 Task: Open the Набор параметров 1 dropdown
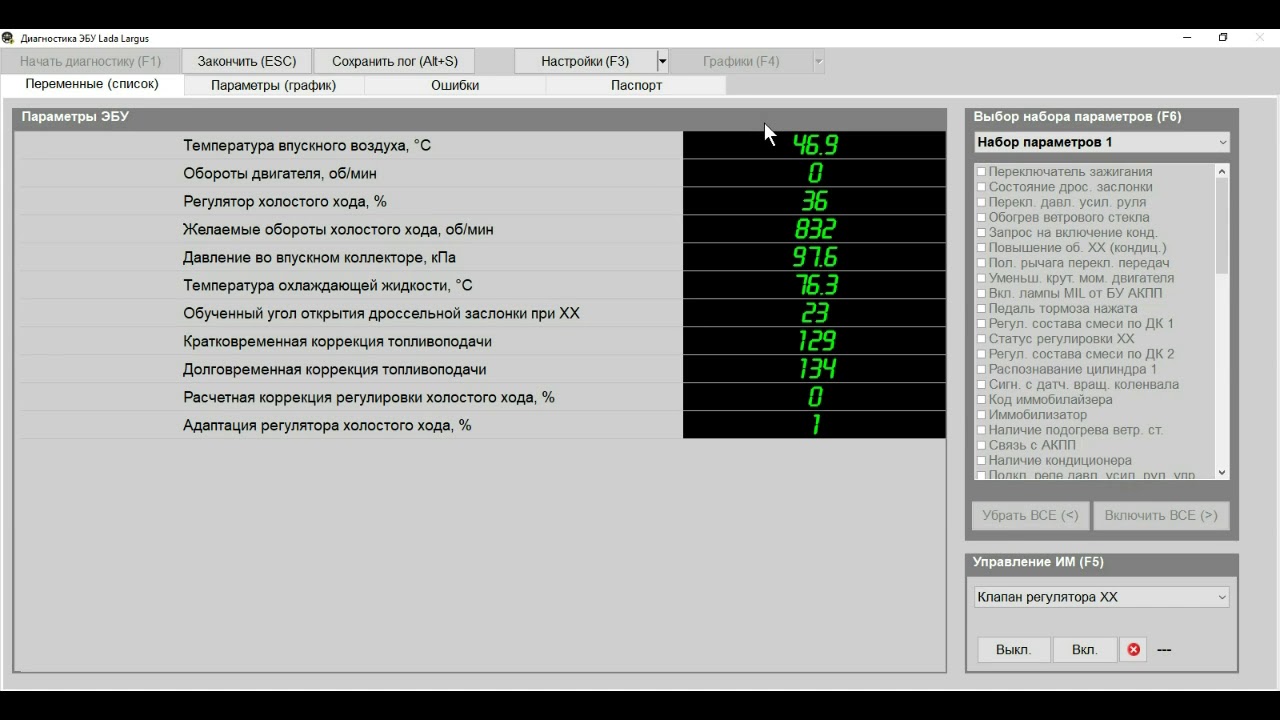point(1101,143)
